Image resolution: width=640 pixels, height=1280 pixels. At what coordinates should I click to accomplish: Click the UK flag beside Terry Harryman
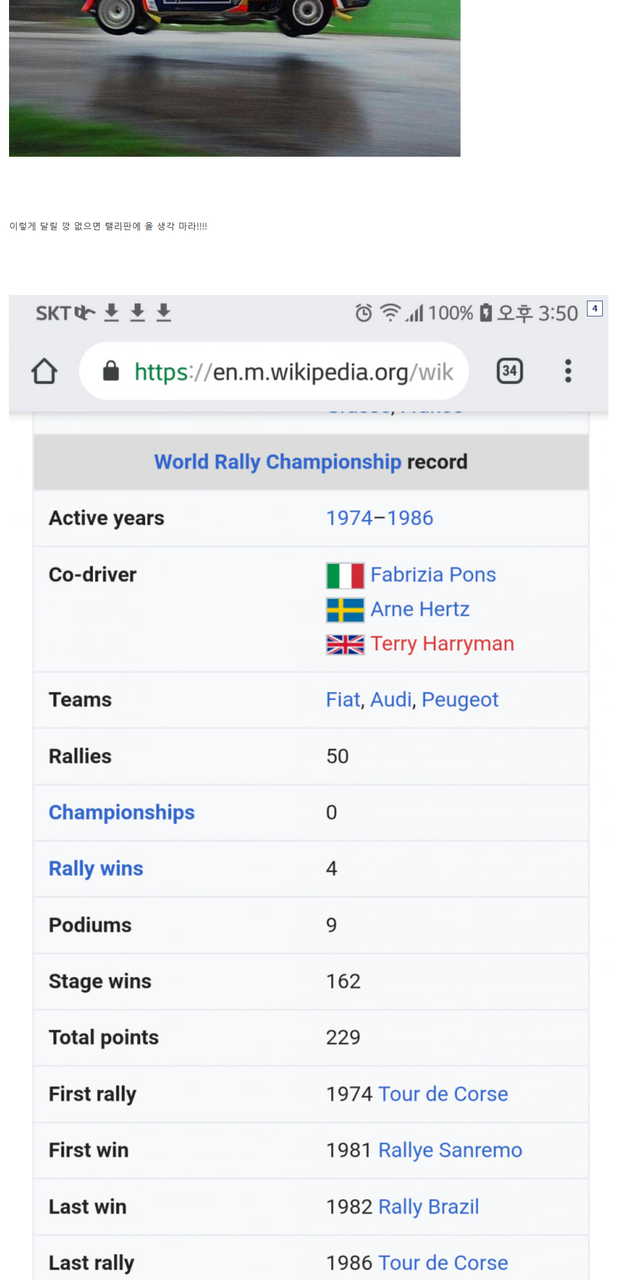point(345,644)
